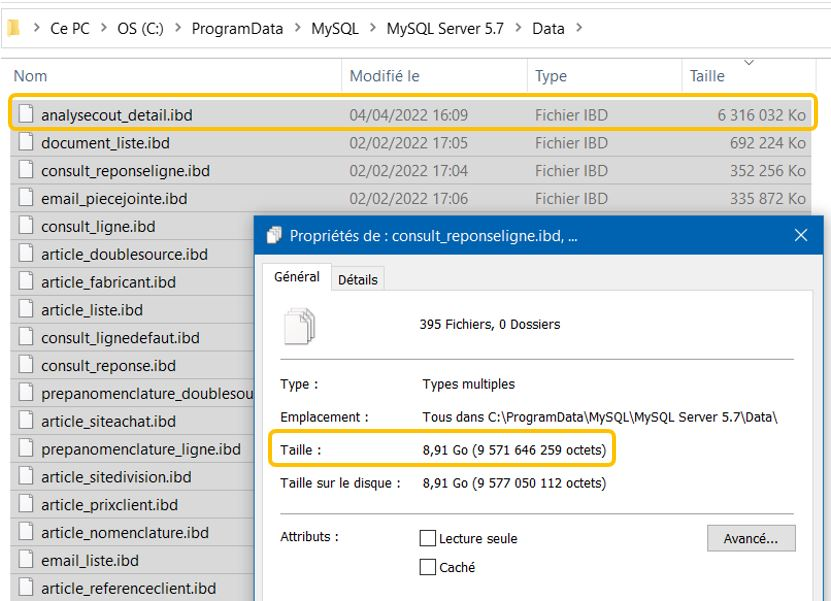Click the article_fabricant.ibd file icon

tap(27, 283)
